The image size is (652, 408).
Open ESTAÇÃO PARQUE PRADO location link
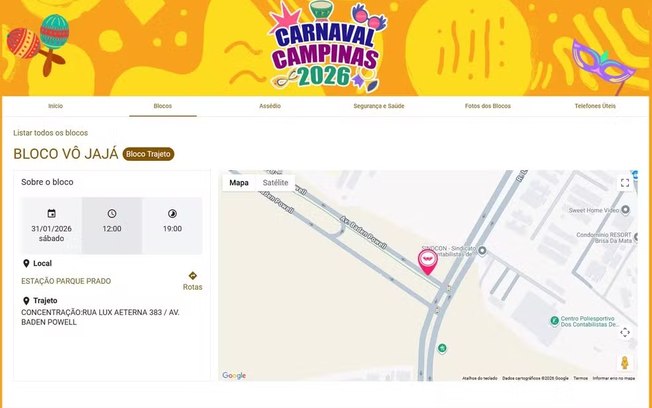tap(66, 281)
